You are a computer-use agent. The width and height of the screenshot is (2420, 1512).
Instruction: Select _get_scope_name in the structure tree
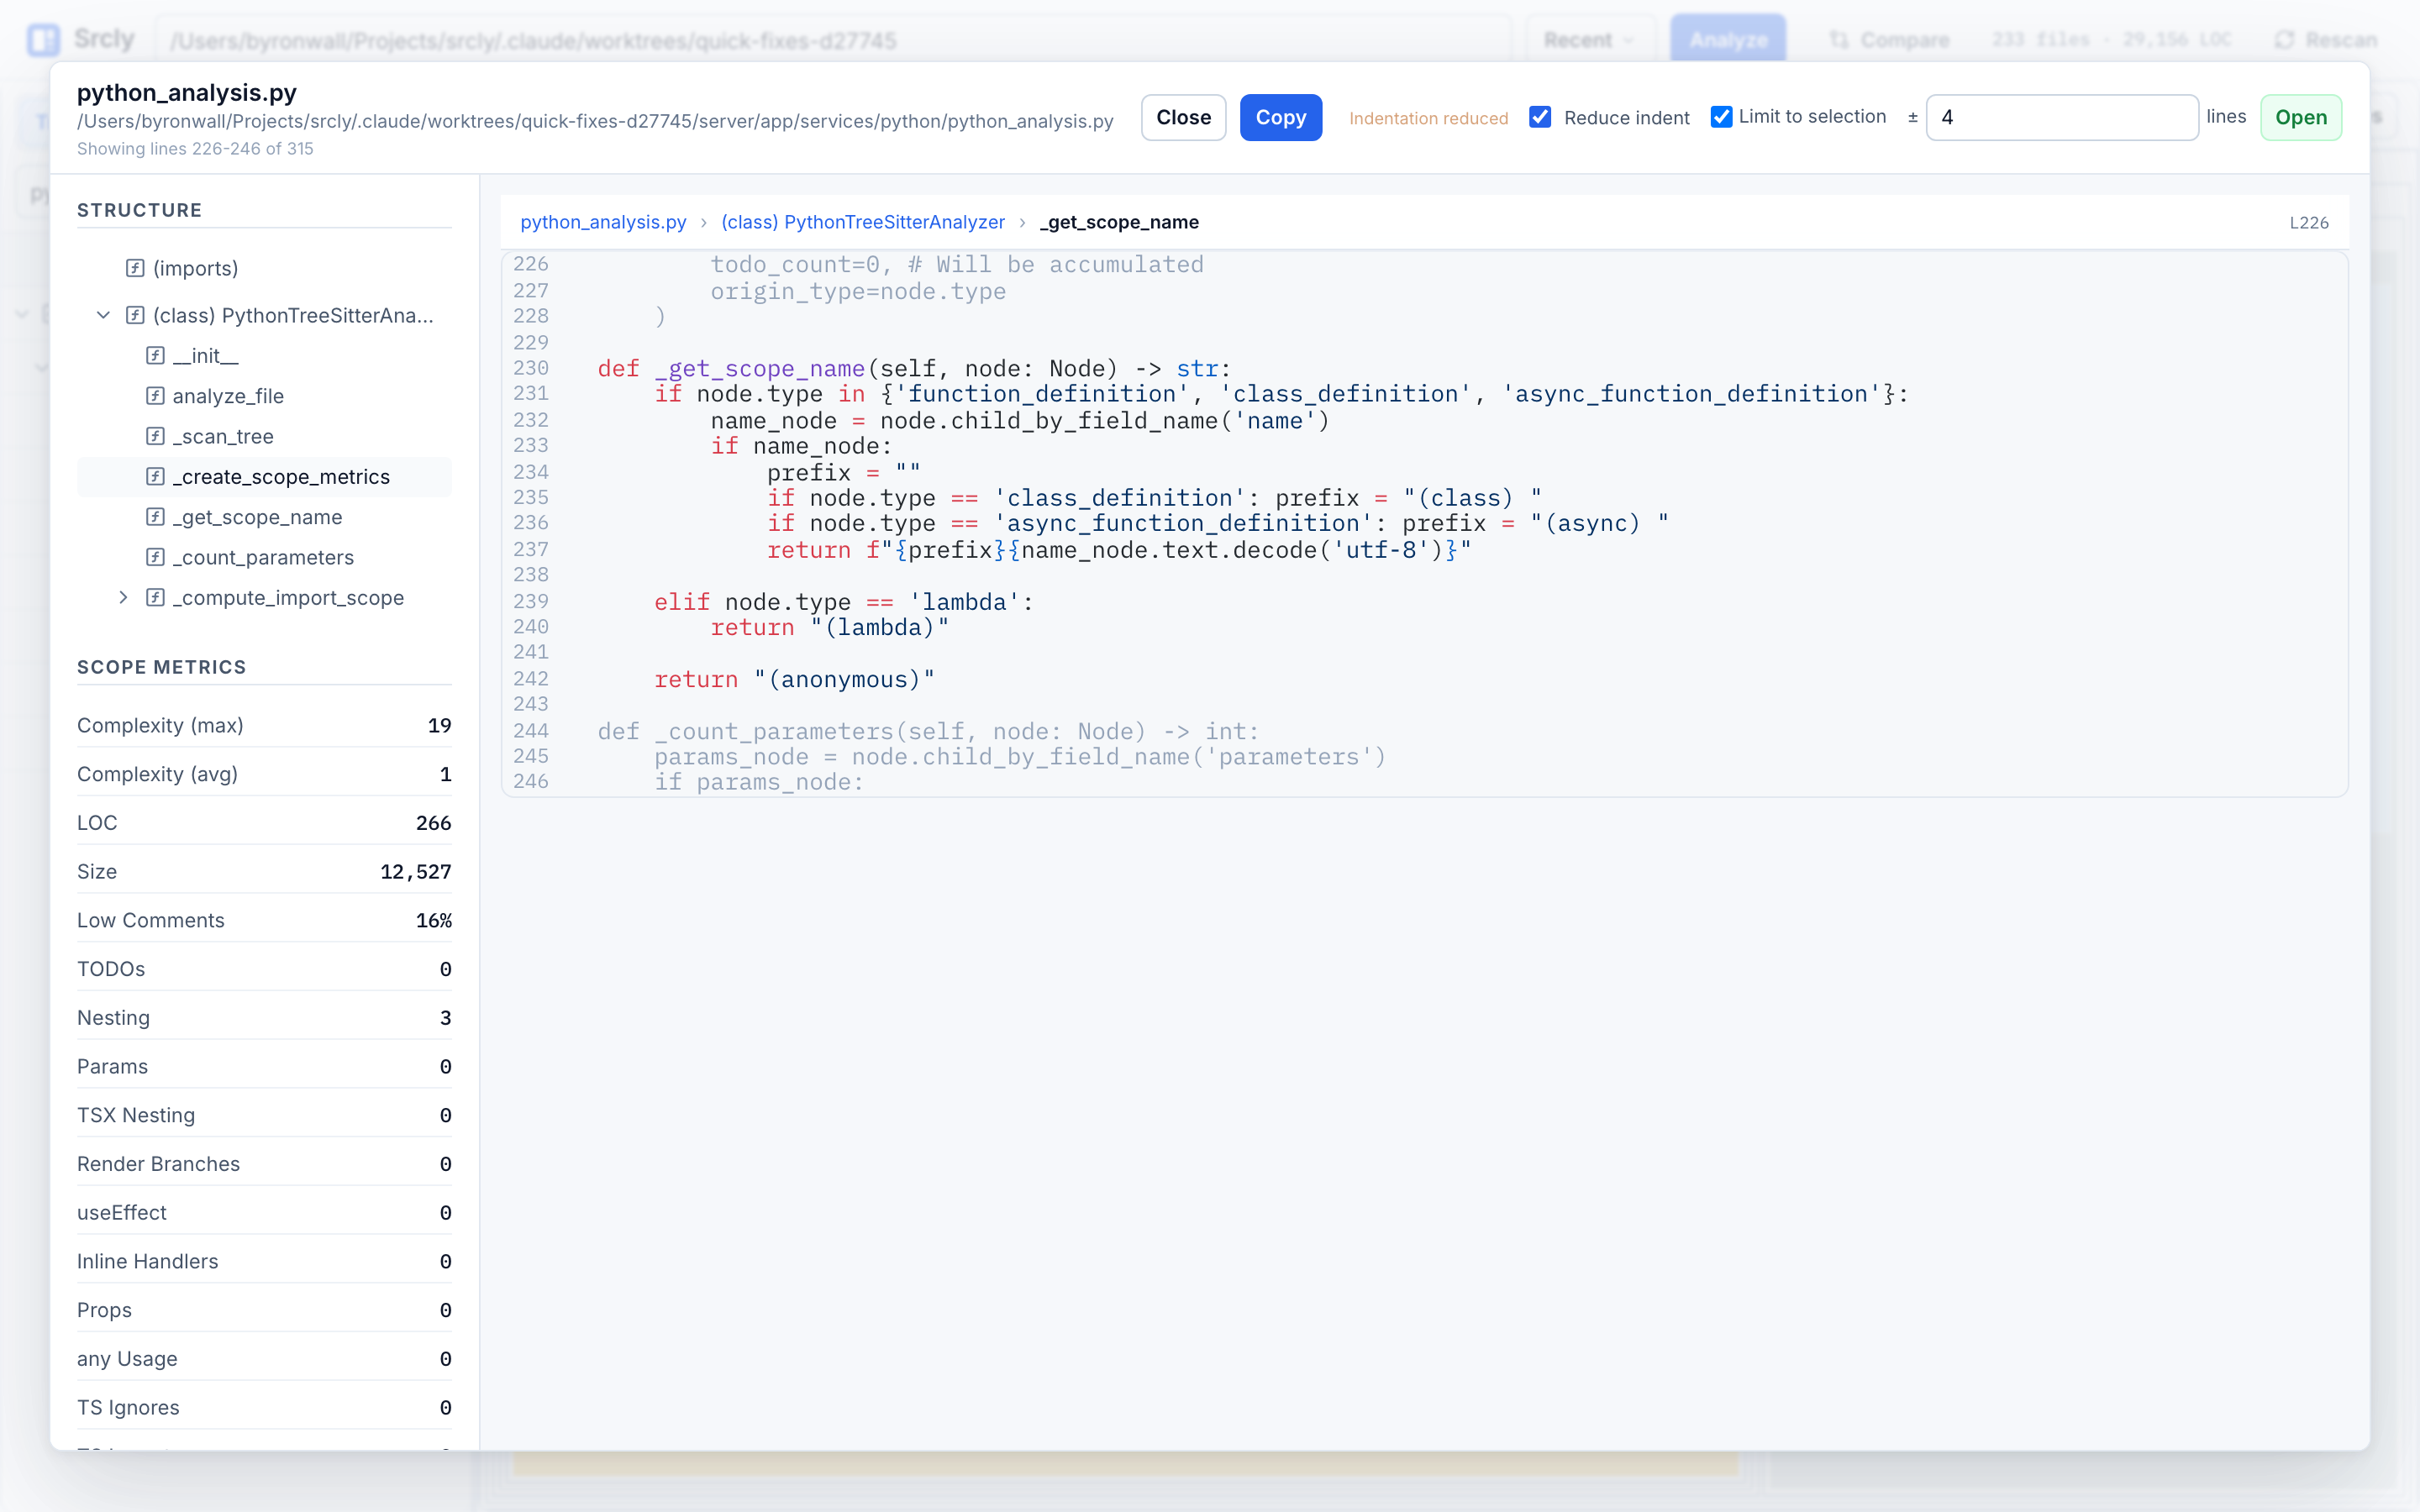(x=257, y=517)
